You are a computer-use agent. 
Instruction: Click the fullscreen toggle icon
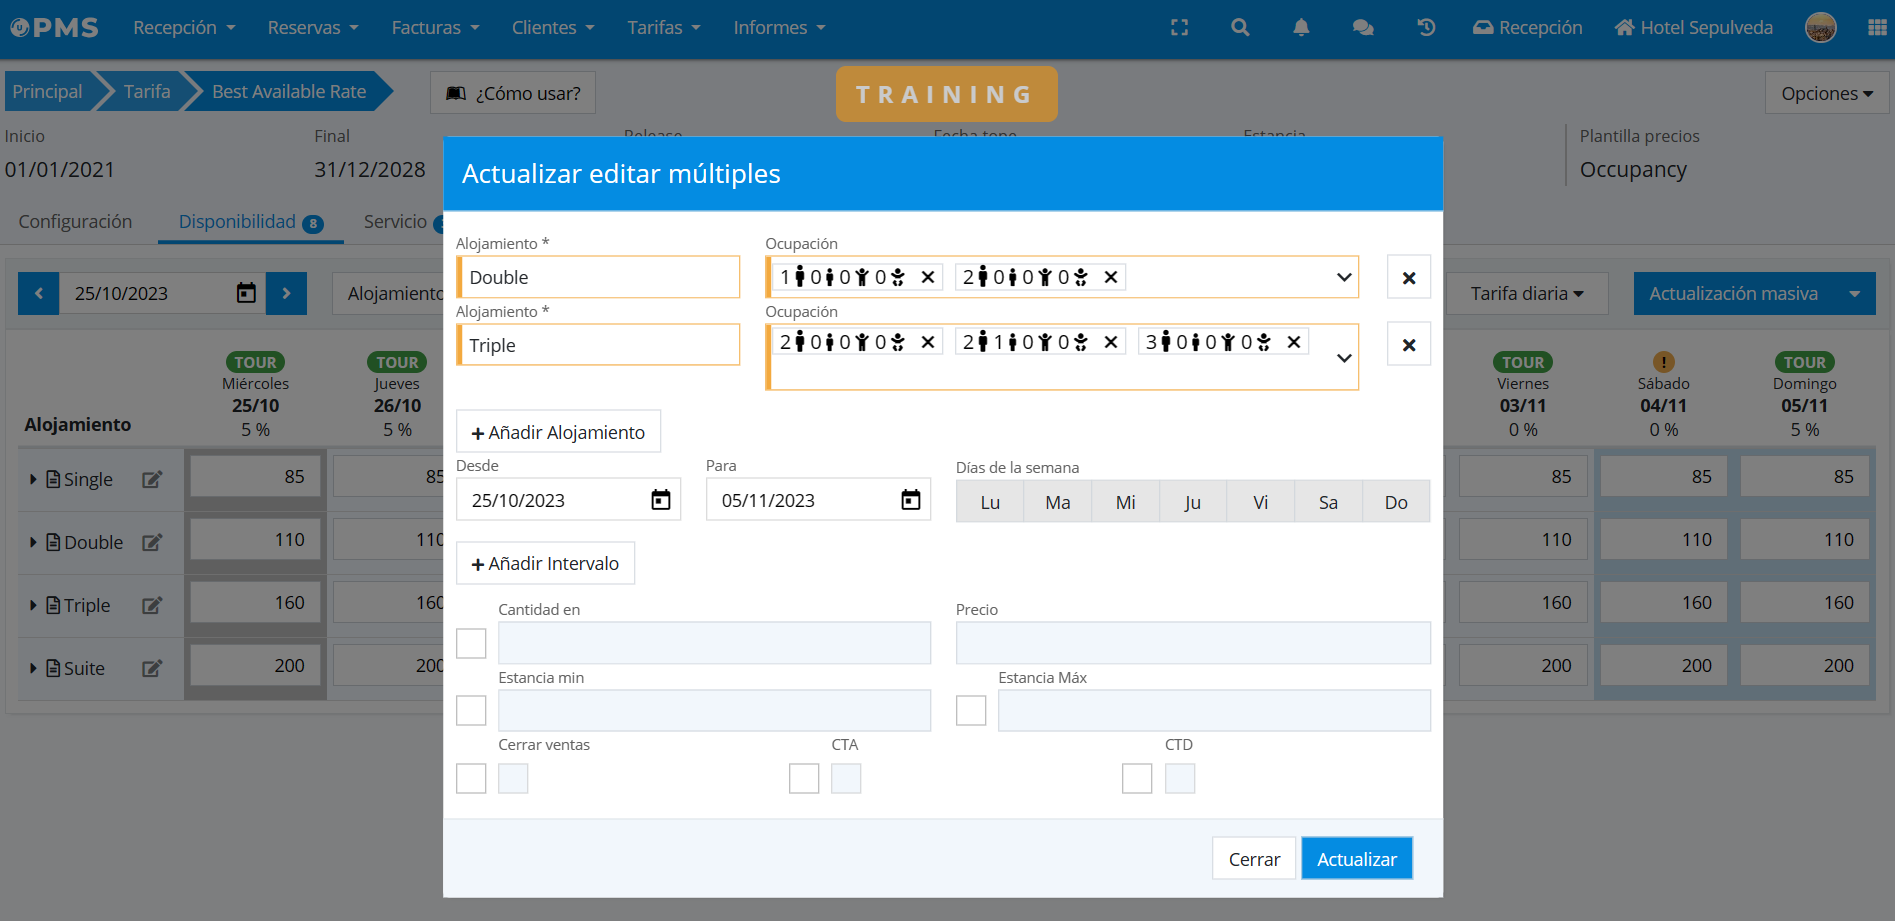(1180, 28)
